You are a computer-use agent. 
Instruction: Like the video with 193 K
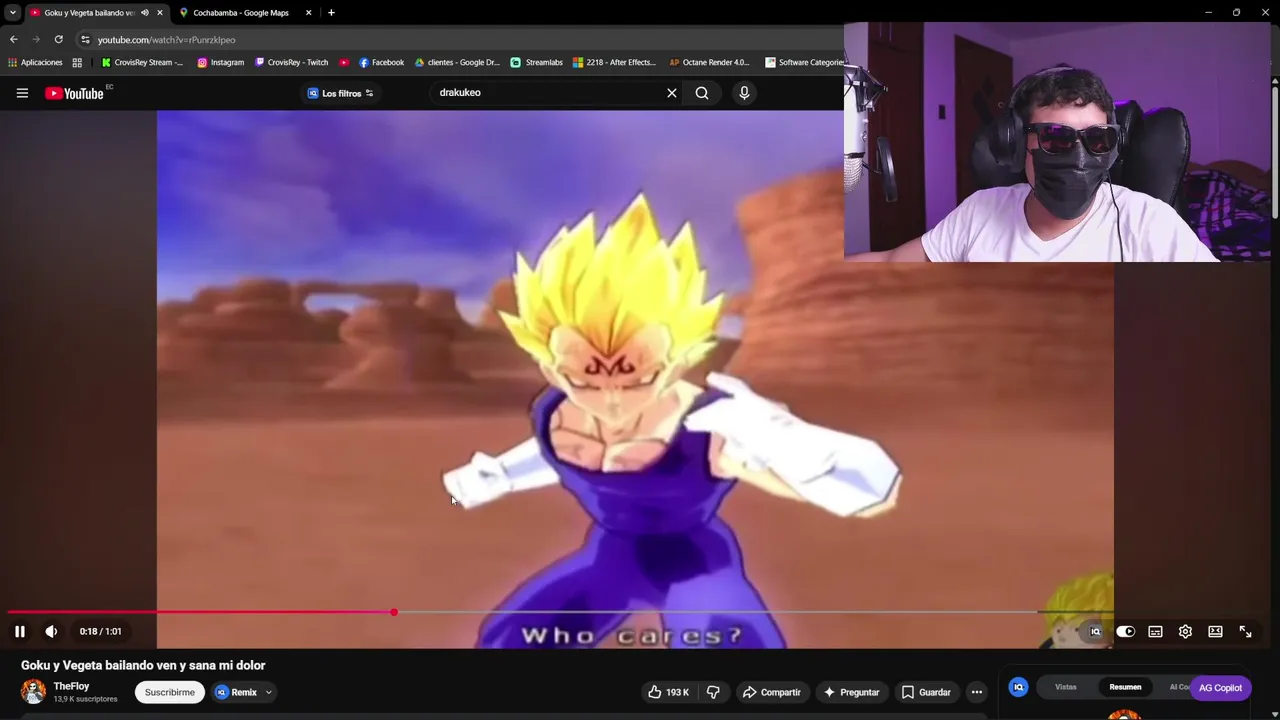coord(668,692)
